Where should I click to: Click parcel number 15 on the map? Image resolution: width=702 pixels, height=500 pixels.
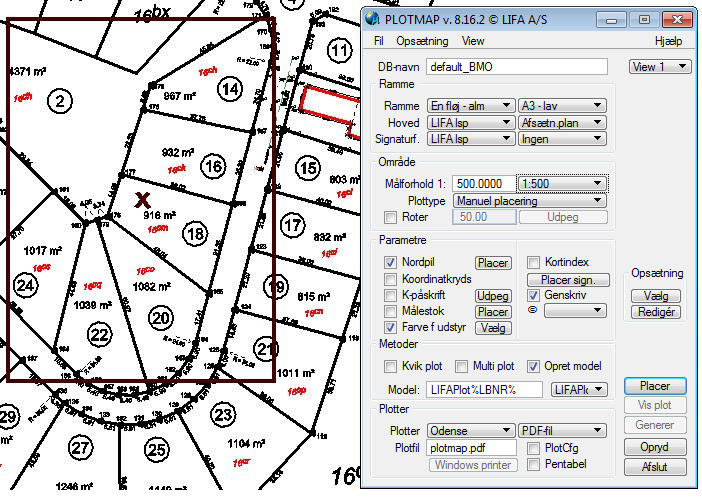point(308,168)
